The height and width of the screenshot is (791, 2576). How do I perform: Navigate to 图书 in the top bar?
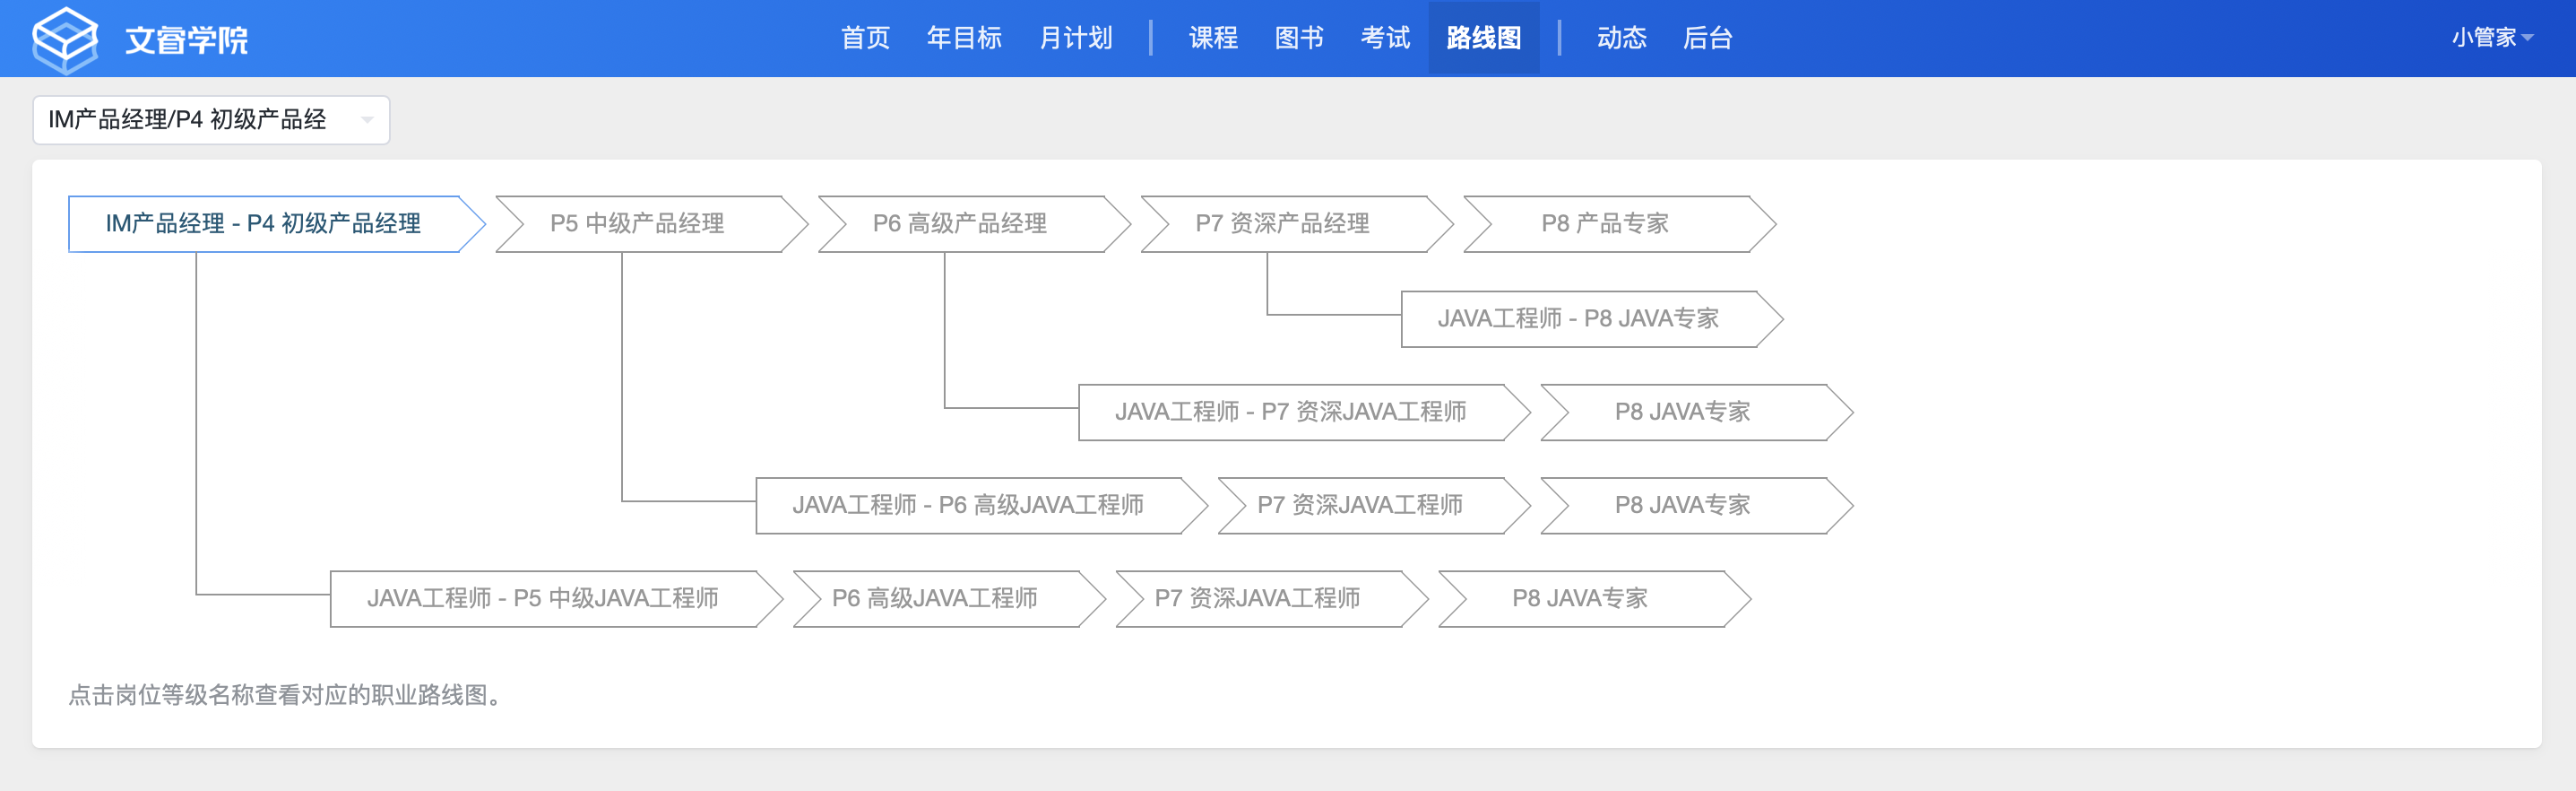[x=1299, y=38]
